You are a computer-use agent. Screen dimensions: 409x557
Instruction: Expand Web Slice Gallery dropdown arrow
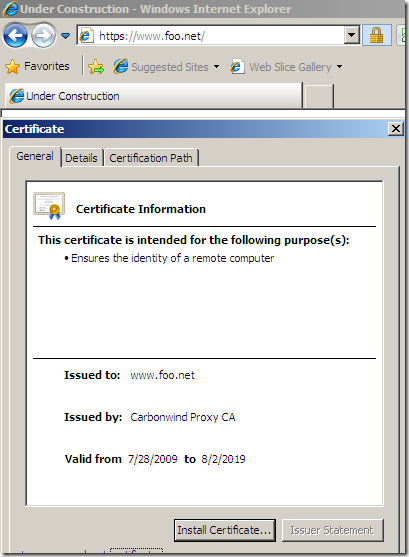pyautogui.click(x=339, y=66)
